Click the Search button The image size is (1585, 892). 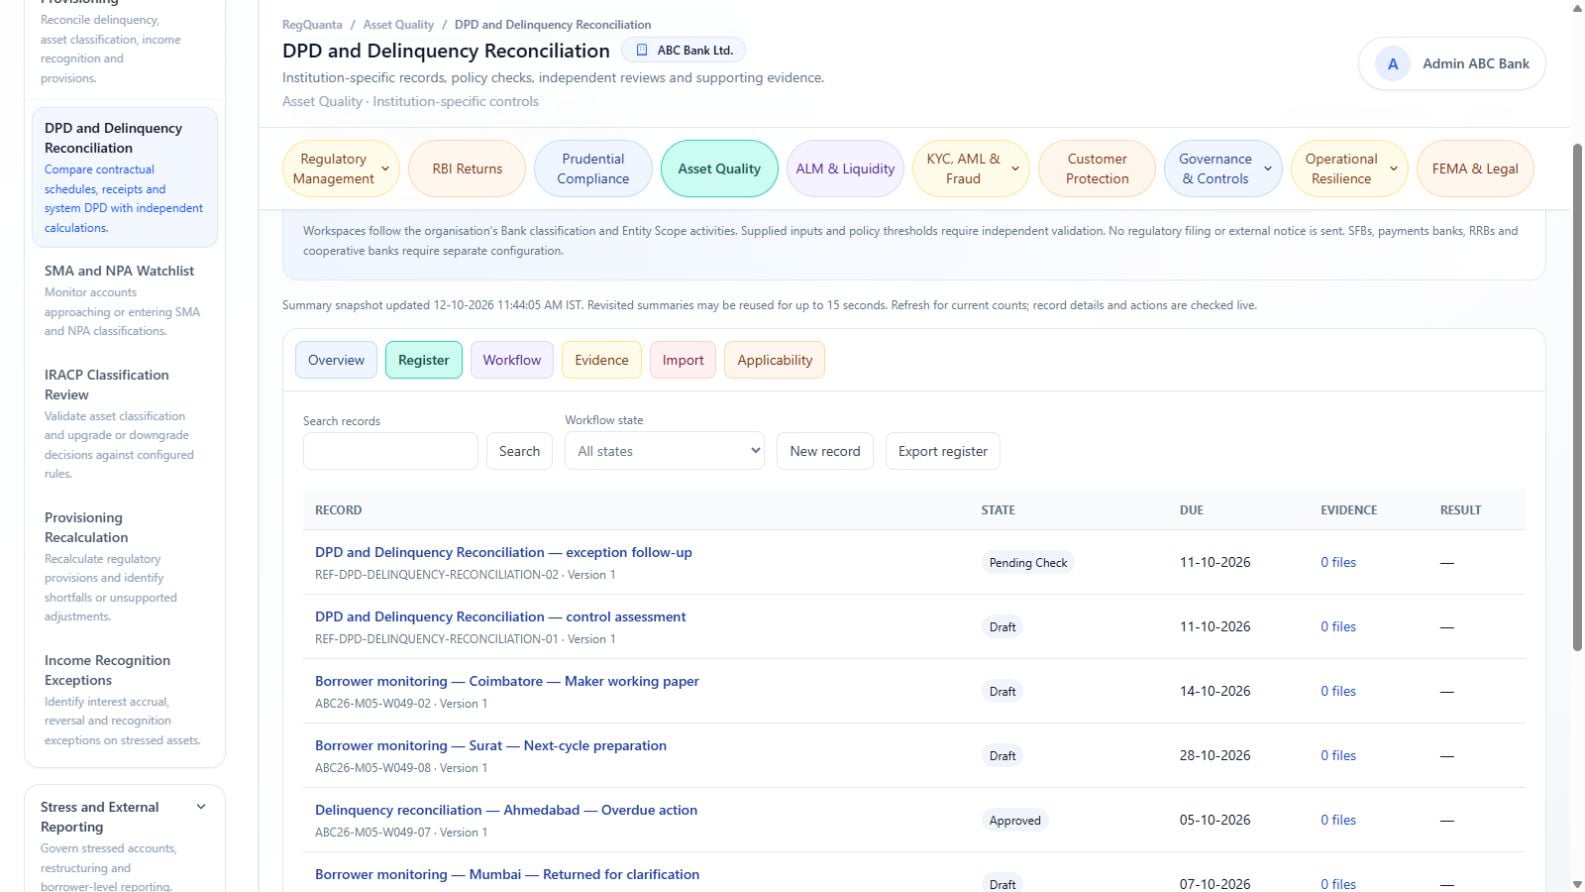click(x=519, y=451)
